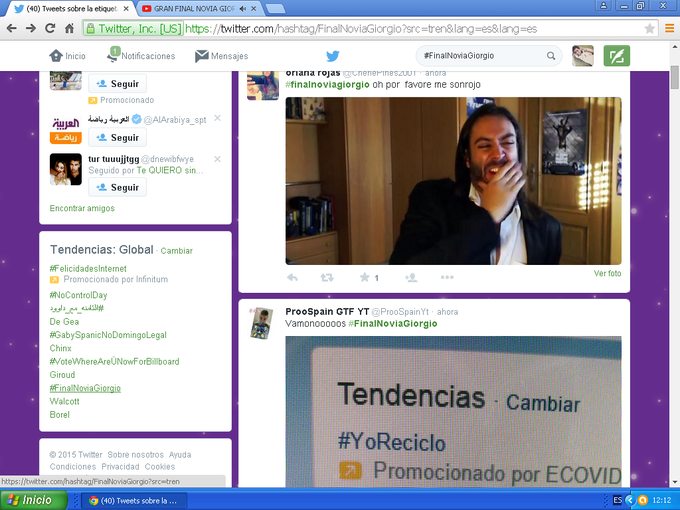Image resolution: width=680 pixels, height=510 pixels.
Task: Close the Tweets sobre la etiqueta tab
Action: [x=126, y=9]
